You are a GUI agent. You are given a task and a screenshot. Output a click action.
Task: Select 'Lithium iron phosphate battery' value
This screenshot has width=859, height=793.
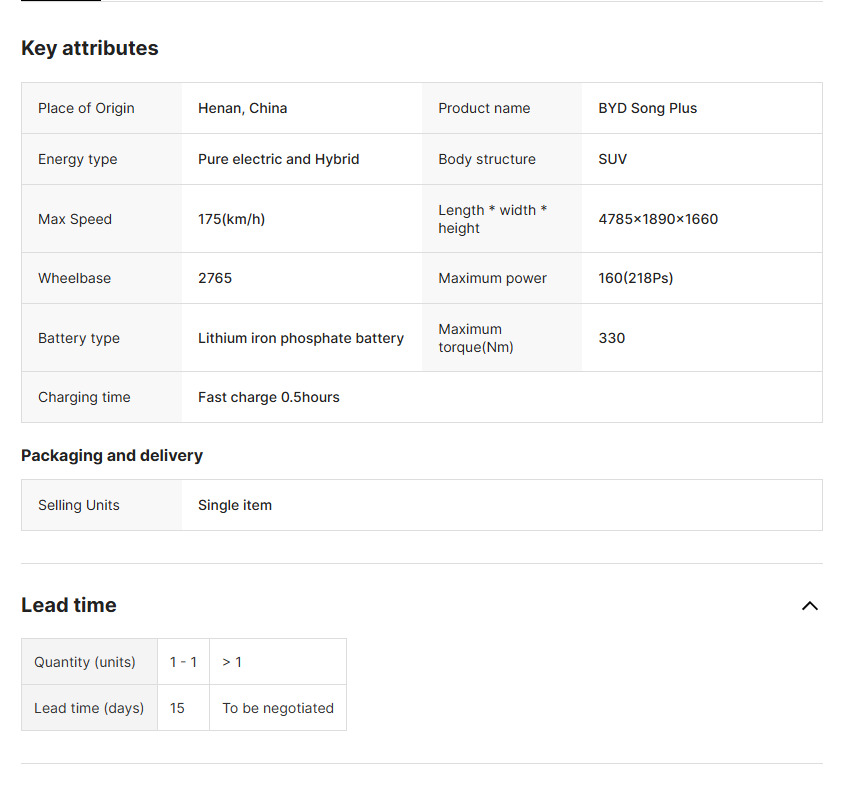301,338
